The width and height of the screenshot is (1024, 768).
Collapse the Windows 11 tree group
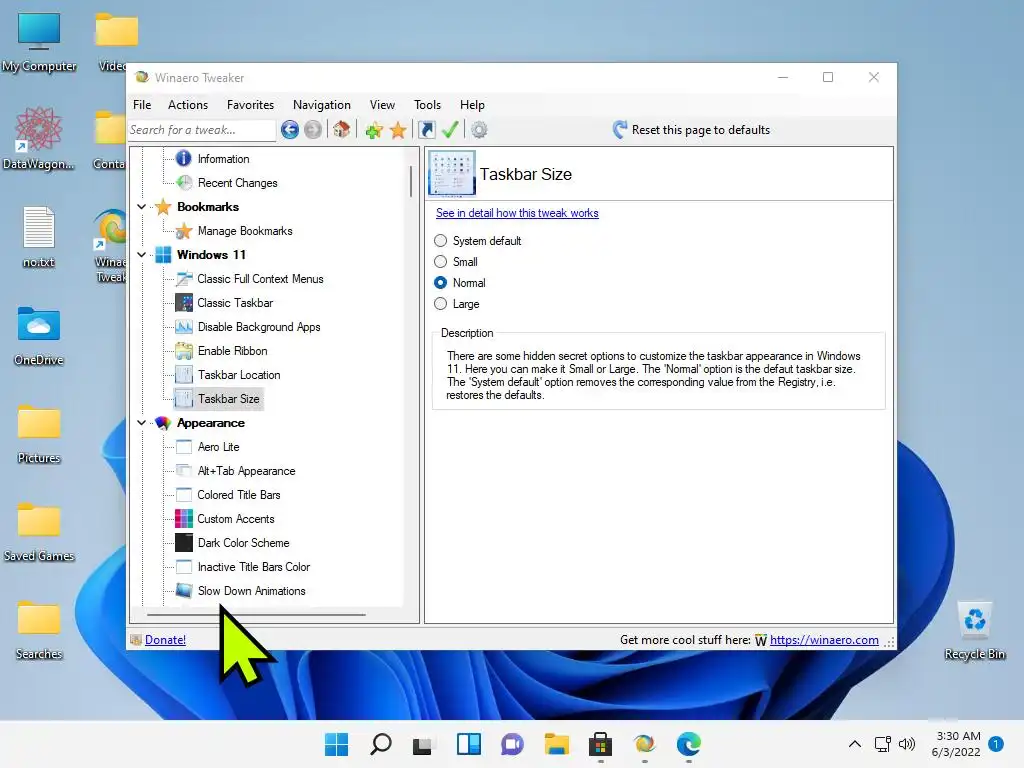[142, 255]
